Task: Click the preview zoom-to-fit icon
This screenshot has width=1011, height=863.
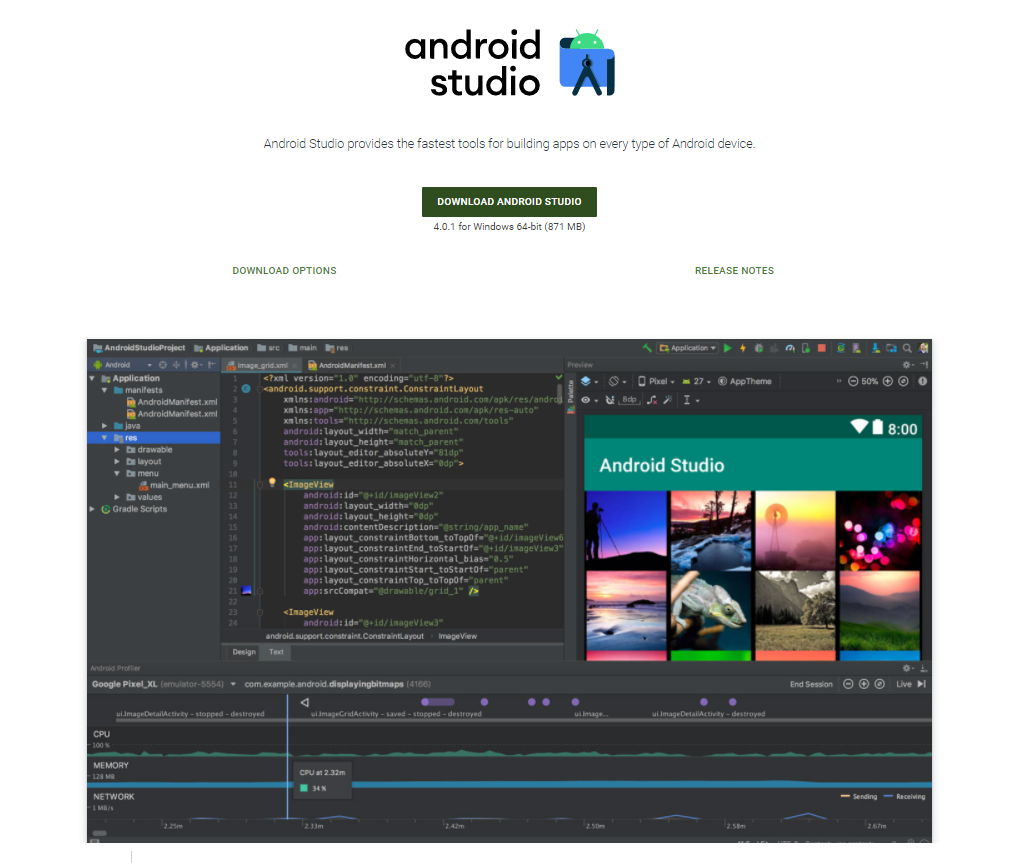Action: click(903, 381)
